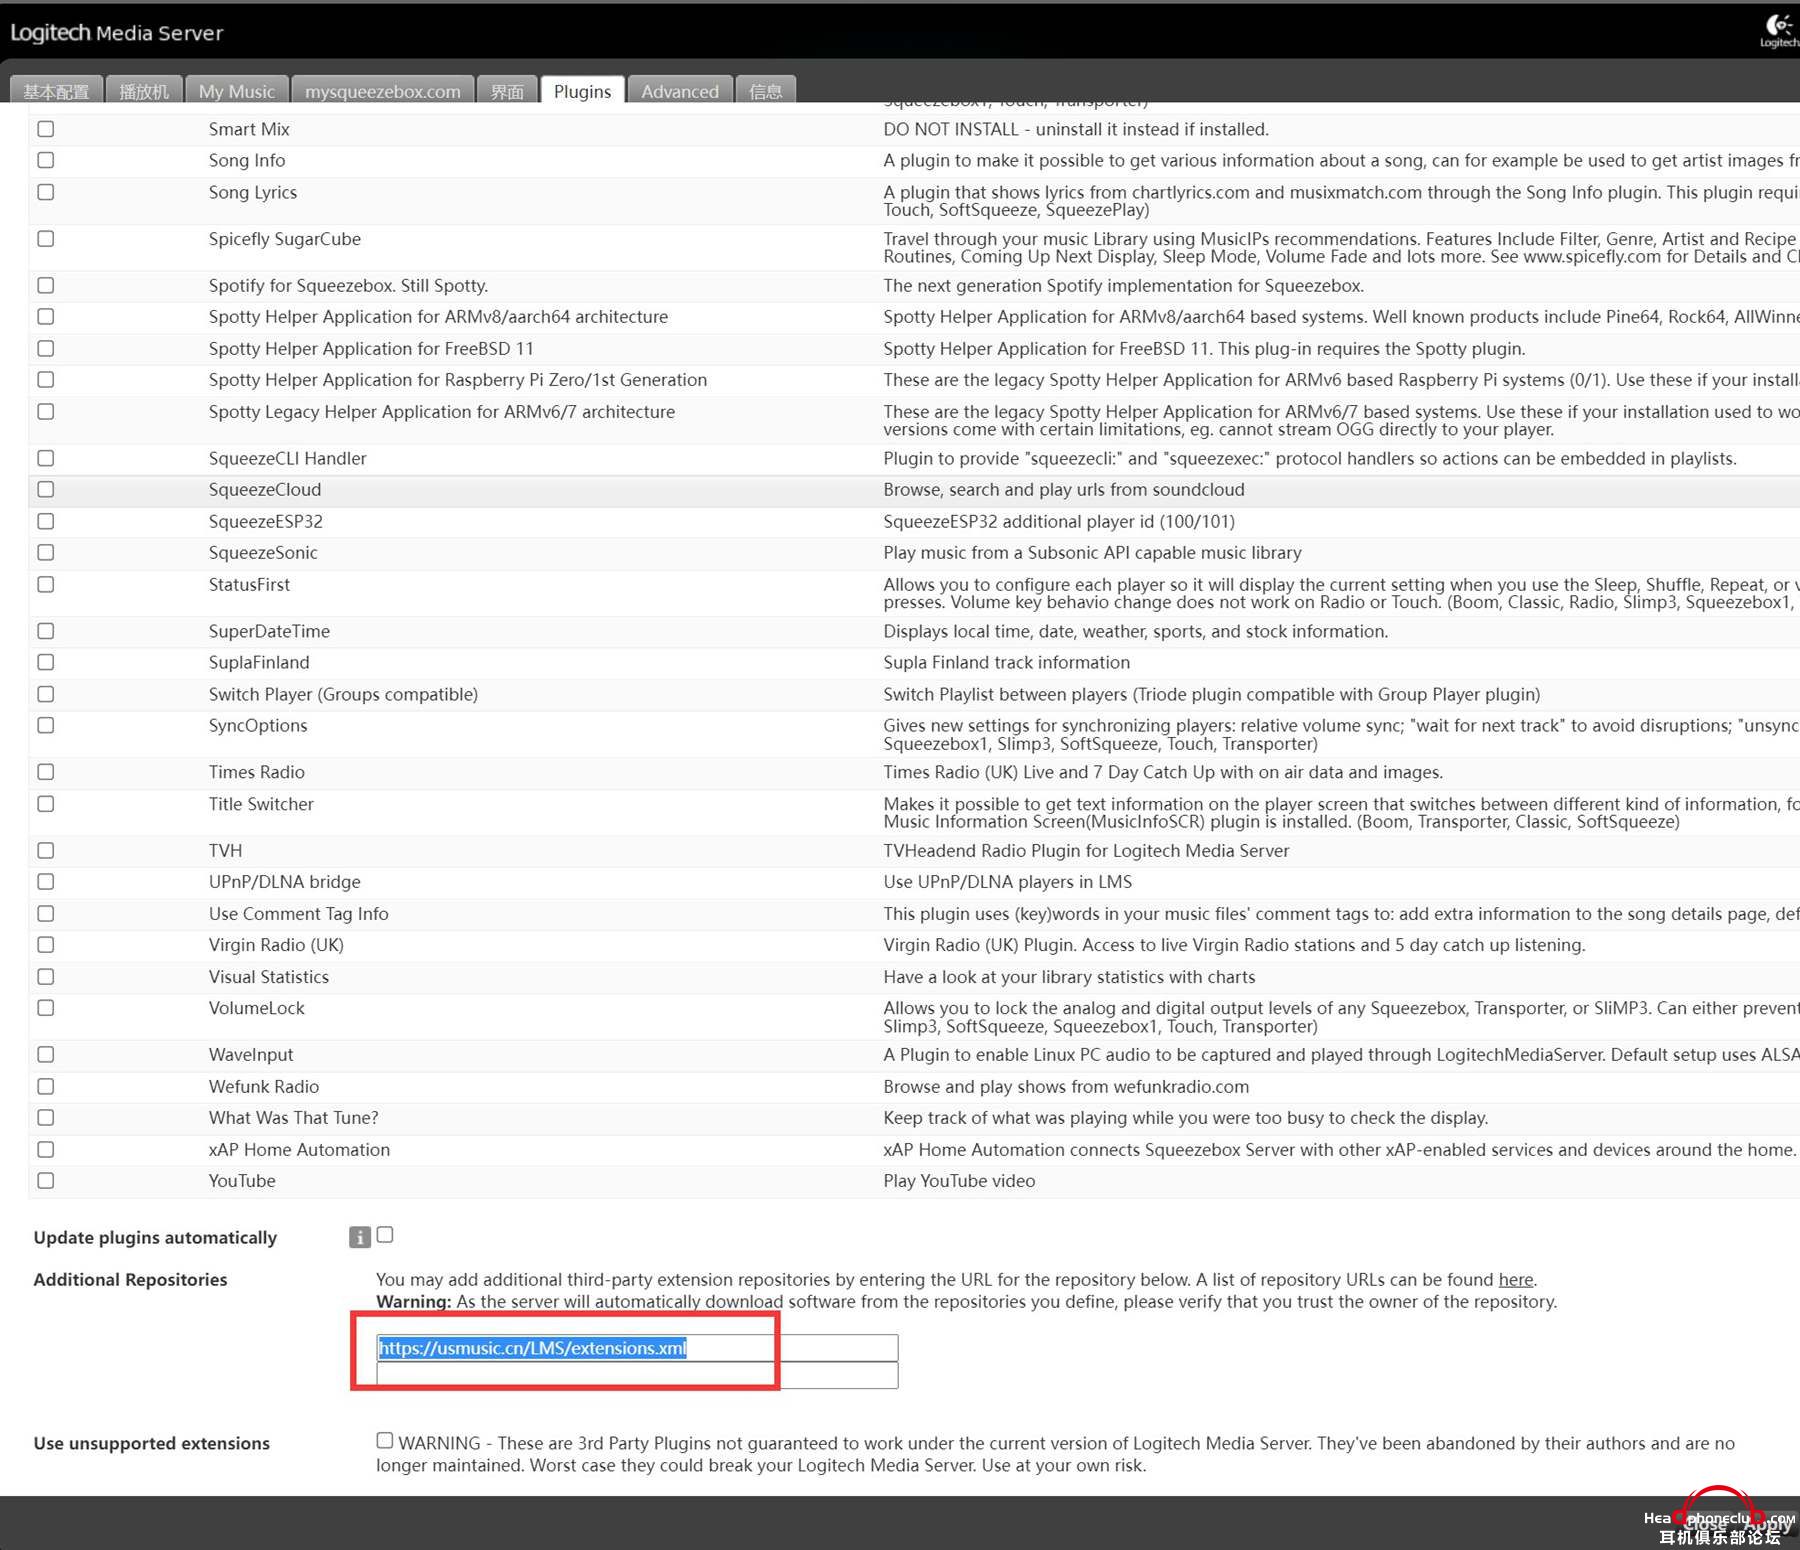1800x1550 pixels.
Task: Tick the SyncOptions plugin checkbox
Action: [46, 726]
